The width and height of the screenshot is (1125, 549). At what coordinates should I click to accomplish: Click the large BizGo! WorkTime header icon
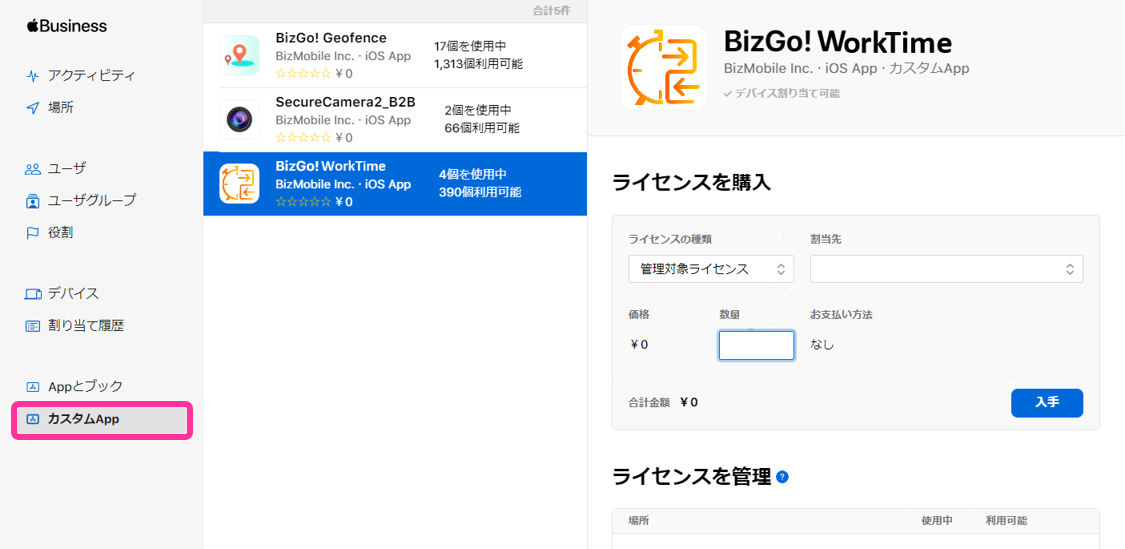click(664, 66)
